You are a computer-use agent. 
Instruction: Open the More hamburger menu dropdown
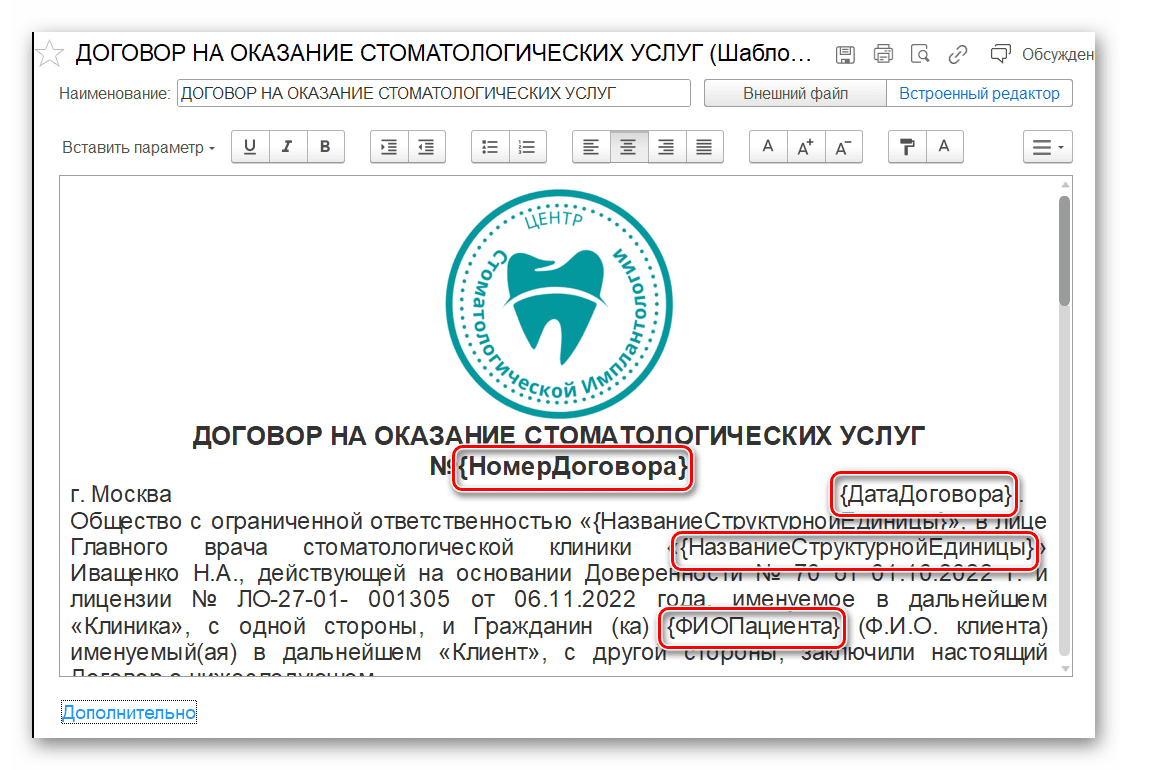point(1047,146)
